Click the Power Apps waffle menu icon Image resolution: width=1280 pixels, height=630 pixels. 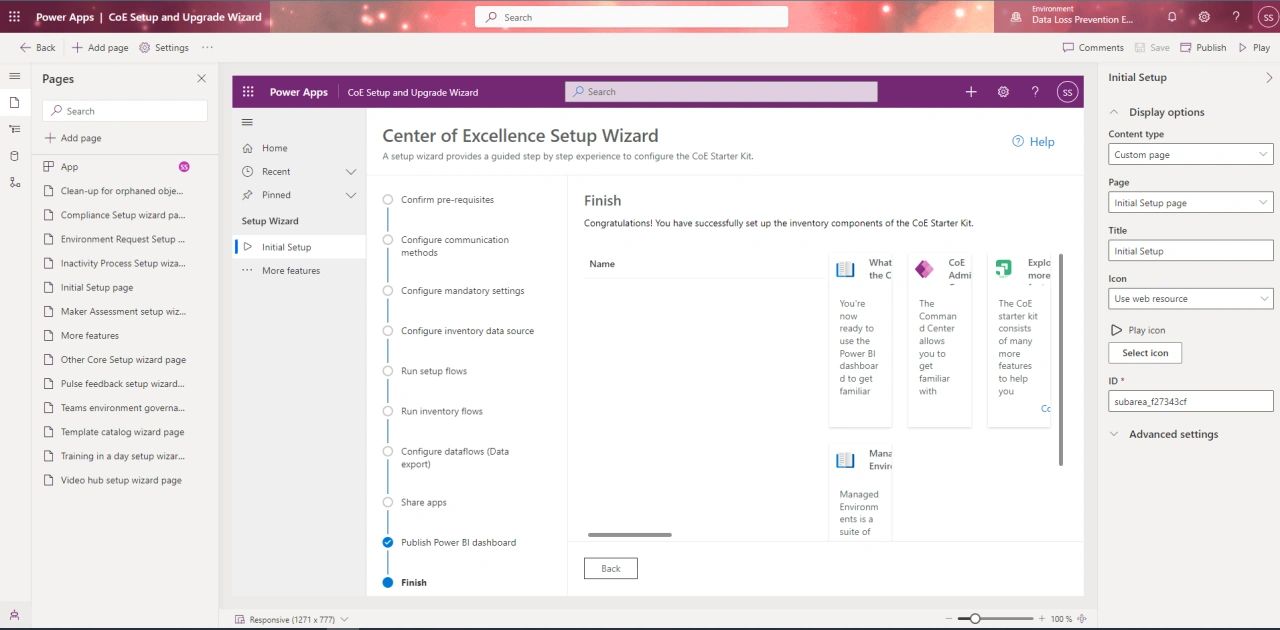point(14,17)
